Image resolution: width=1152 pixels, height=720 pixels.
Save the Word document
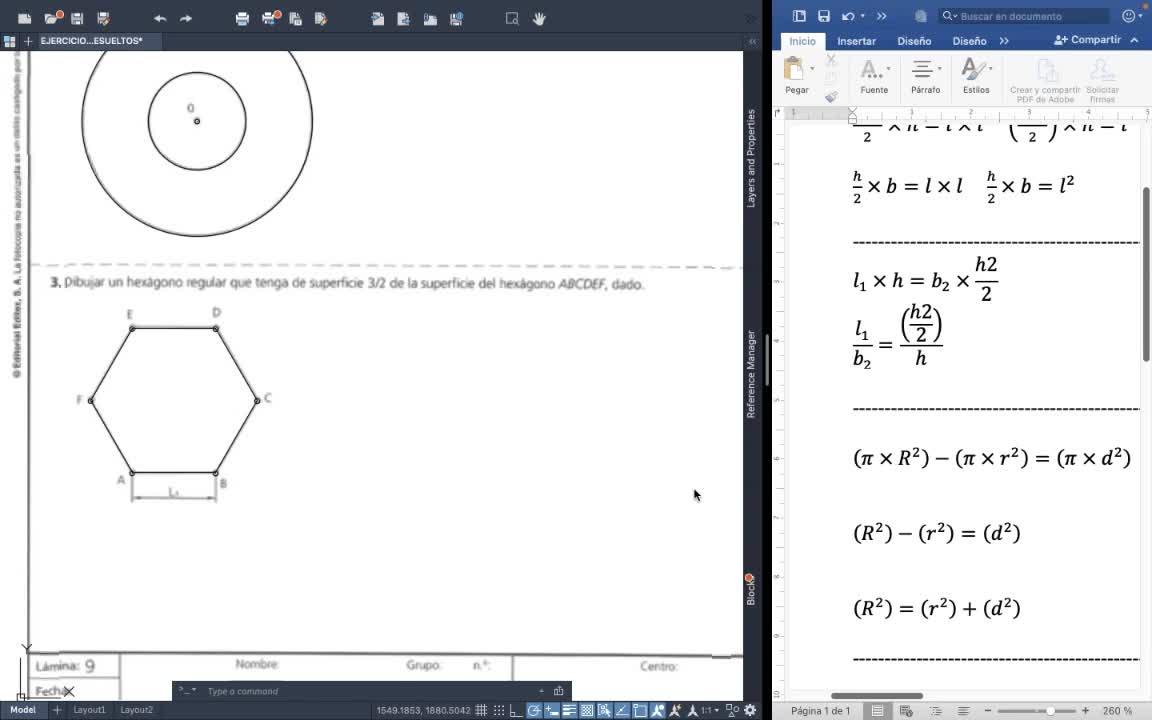click(x=824, y=16)
